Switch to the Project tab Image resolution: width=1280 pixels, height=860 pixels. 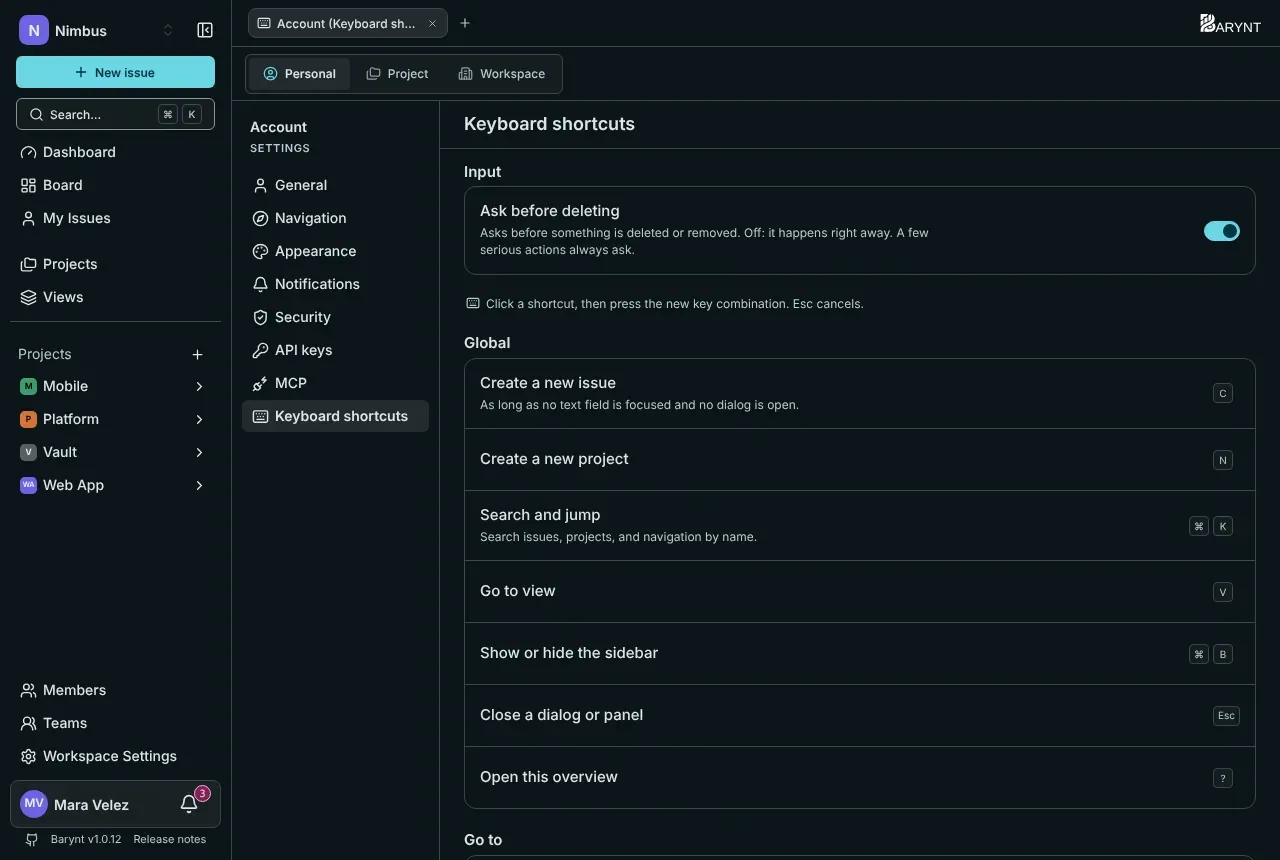397,74
